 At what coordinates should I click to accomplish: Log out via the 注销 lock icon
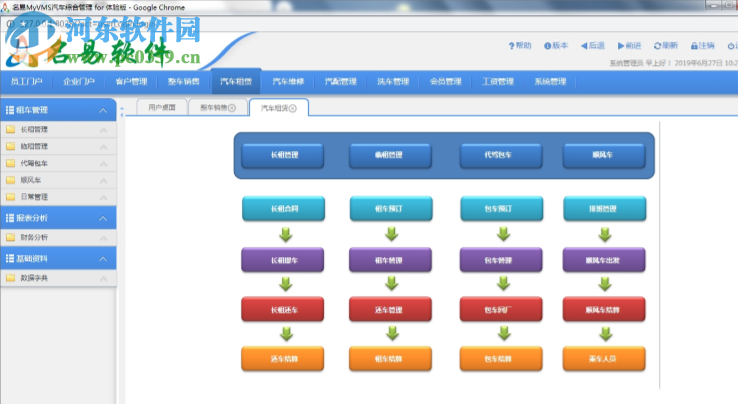point(694,46)
